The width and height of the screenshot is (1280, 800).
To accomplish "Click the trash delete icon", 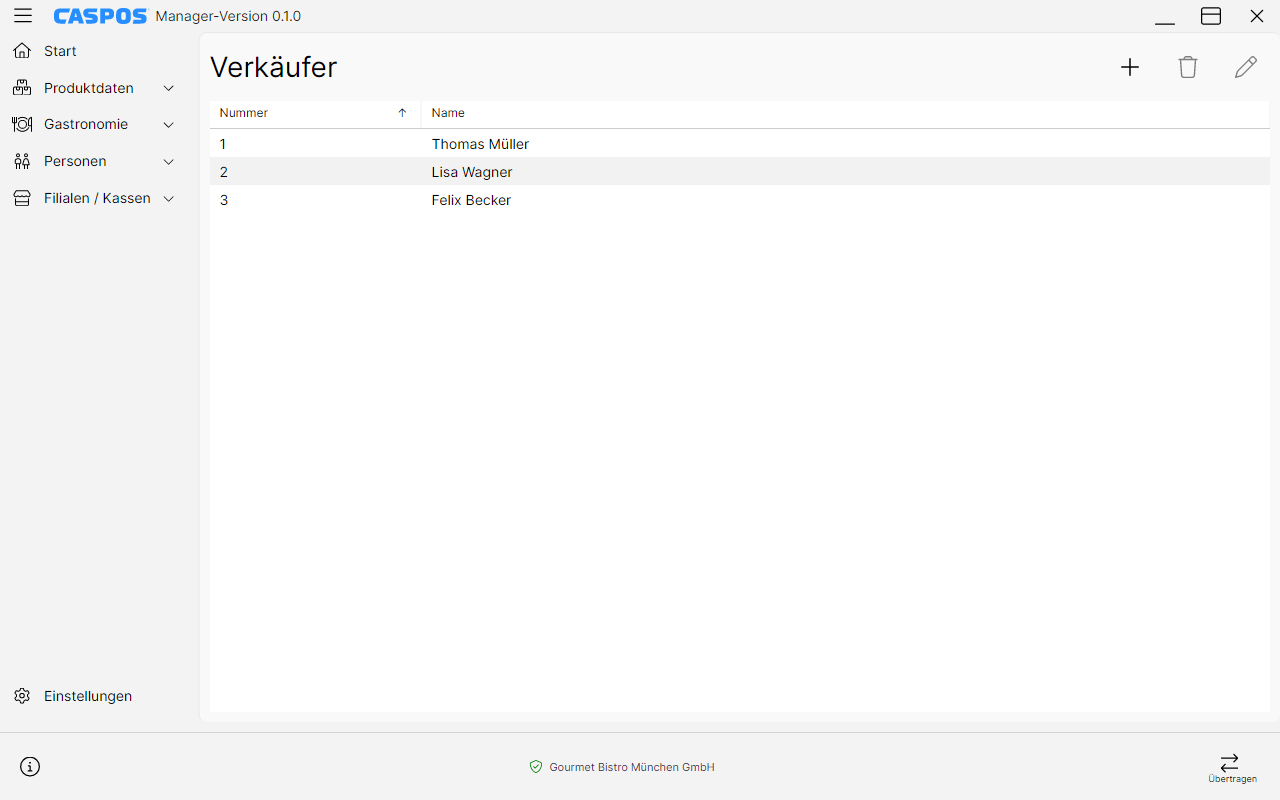I will click(x=1188, y=67).
